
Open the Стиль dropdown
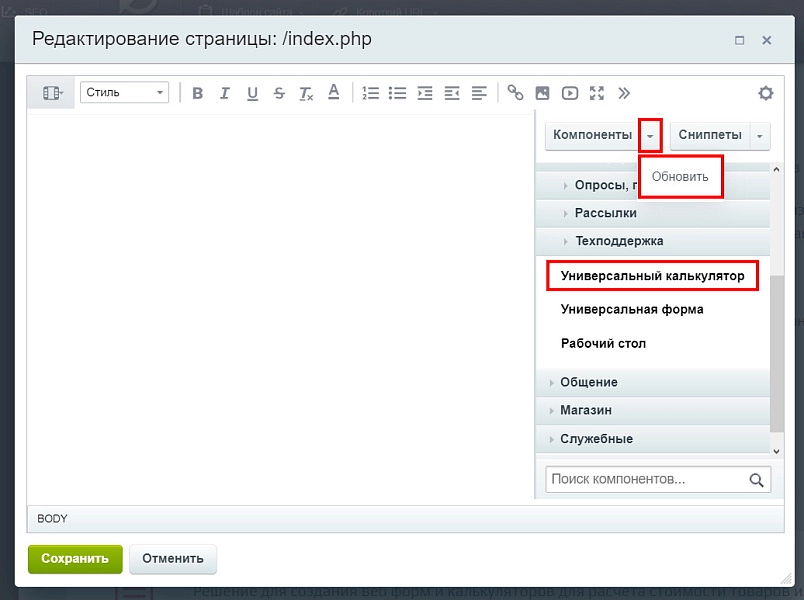coord(125,92)
